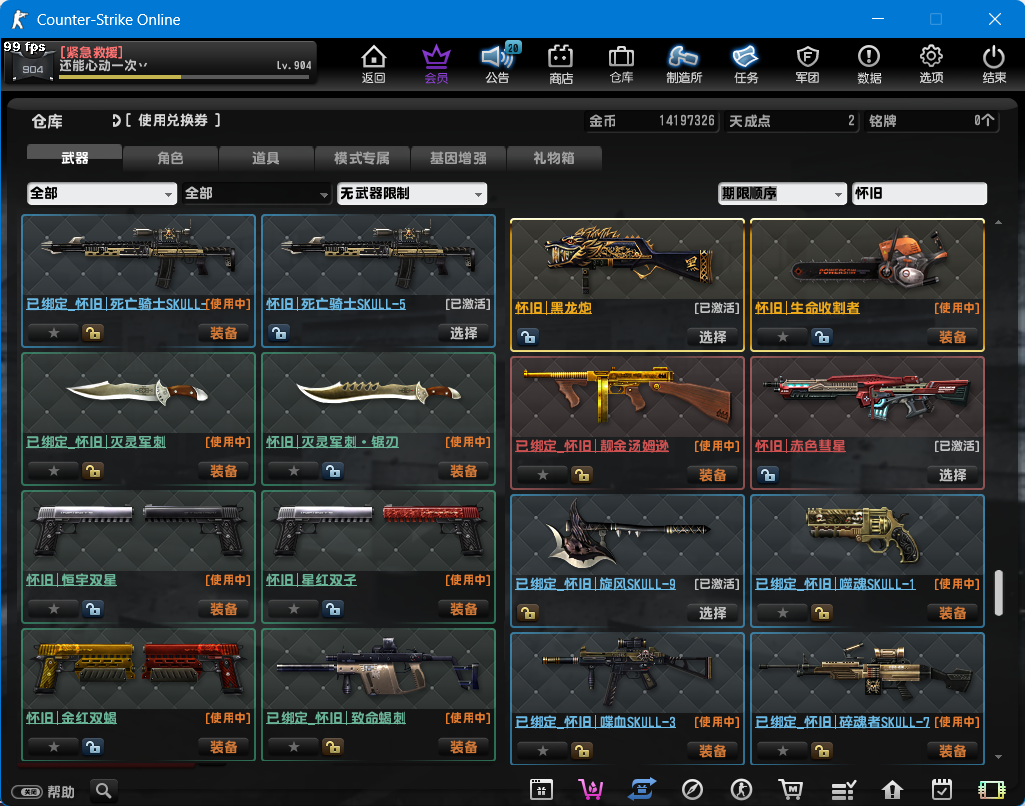Click scroll down arrow of inventory list
Image resolution: width=1025 pixels, height=806 pixels.
998,757
